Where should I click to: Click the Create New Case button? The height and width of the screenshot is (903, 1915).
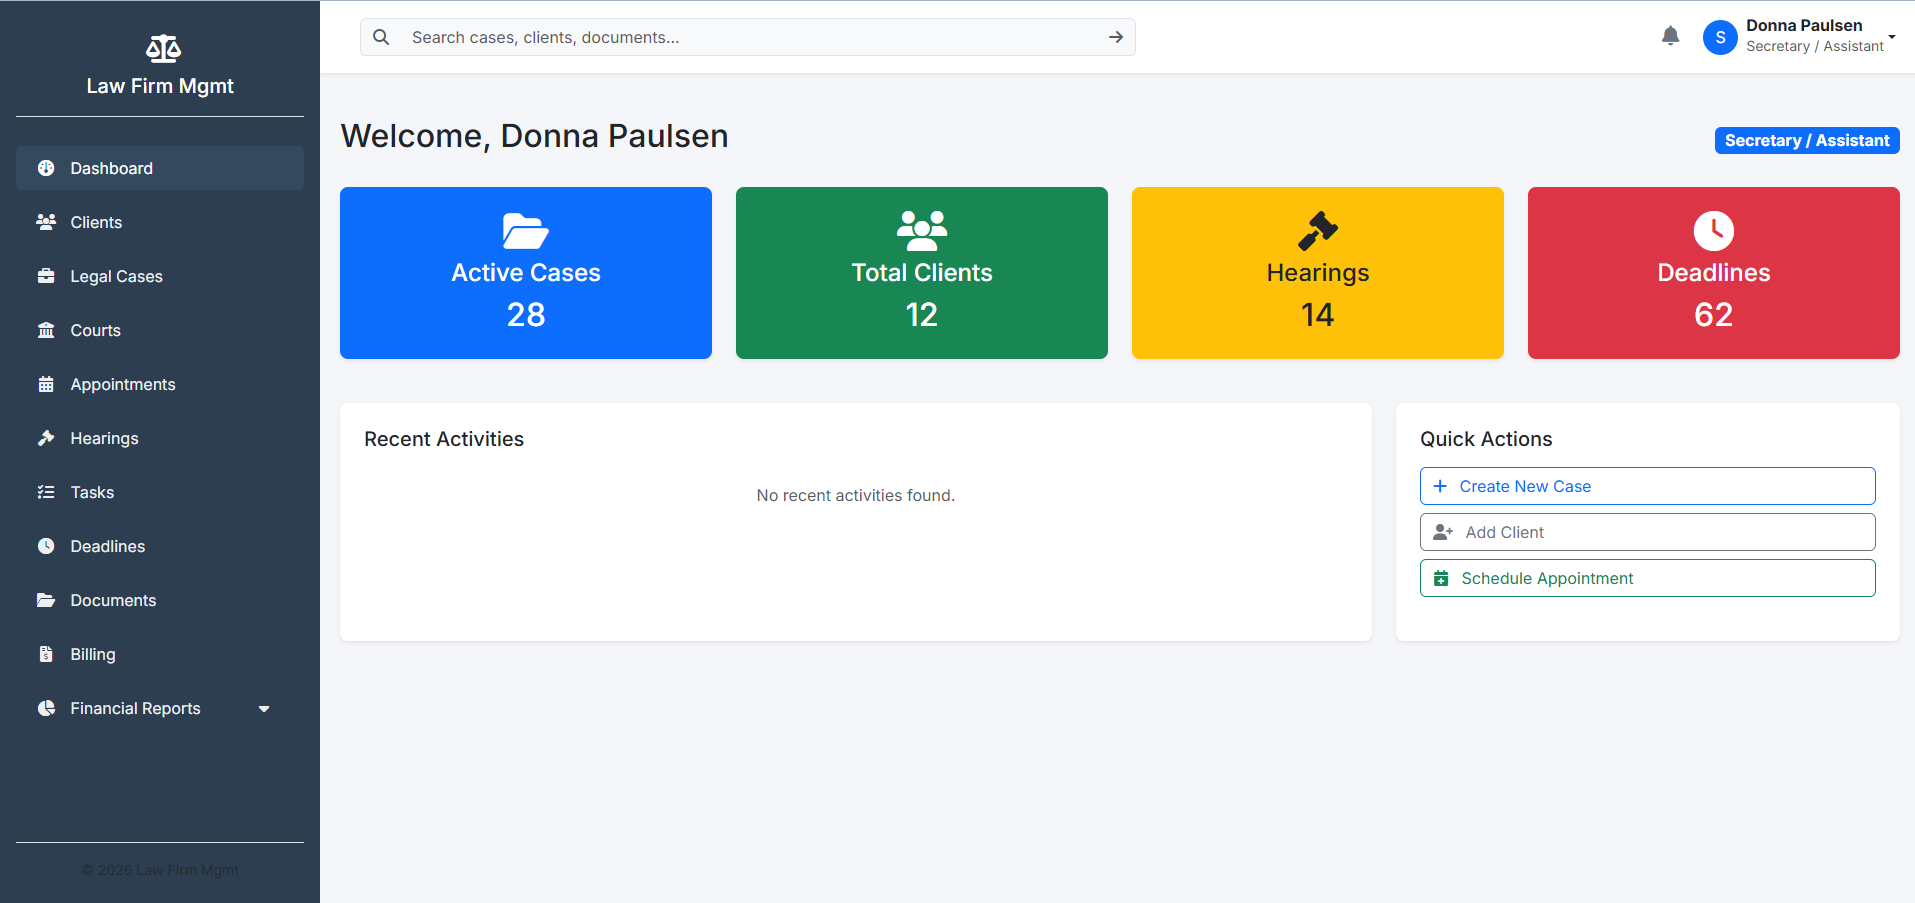1647,486
